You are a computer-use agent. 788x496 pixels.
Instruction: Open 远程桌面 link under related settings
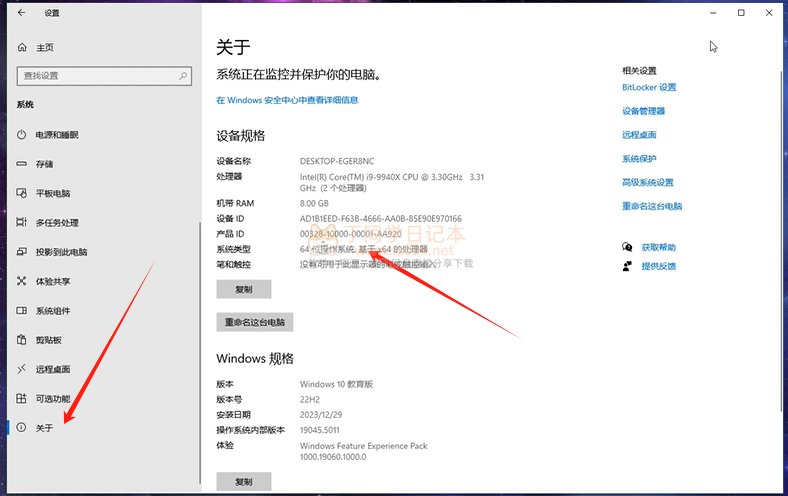coord(639,135)
